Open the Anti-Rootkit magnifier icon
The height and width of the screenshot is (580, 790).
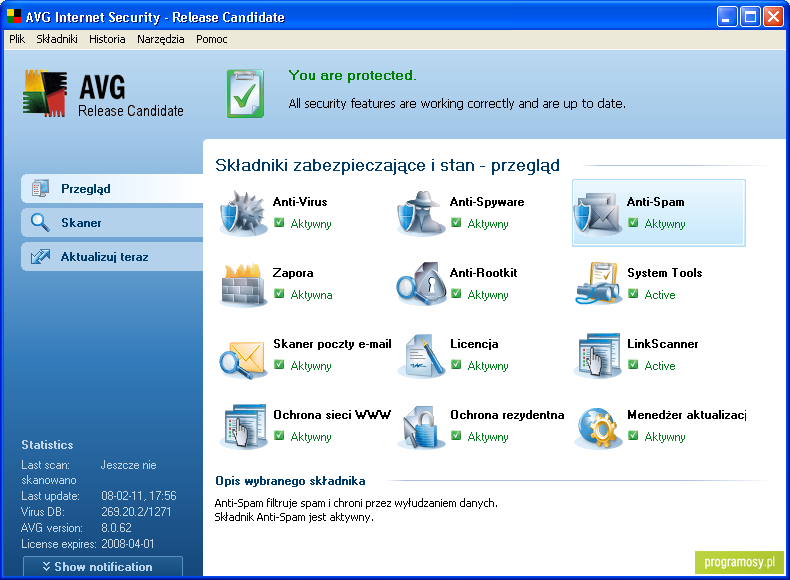click(x=421, y=284)
